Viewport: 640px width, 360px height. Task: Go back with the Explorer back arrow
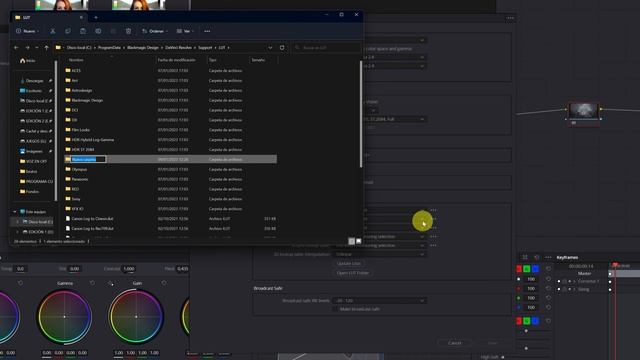tap(16, 48)
